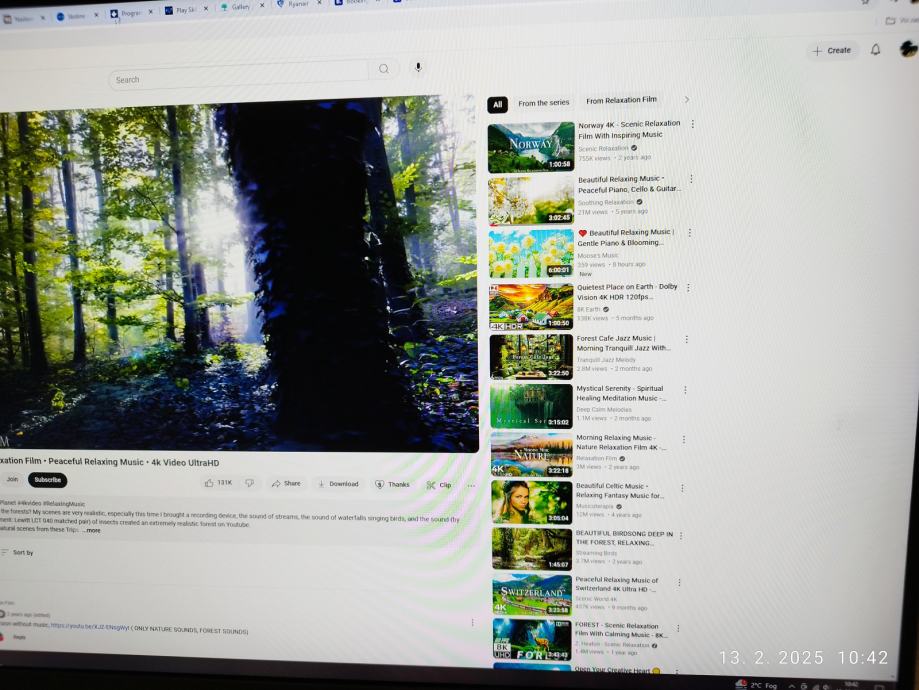The height and width of the screenshot is (690, 919).
Task: Click the search magnifier icon
Action: click(383, 70)
